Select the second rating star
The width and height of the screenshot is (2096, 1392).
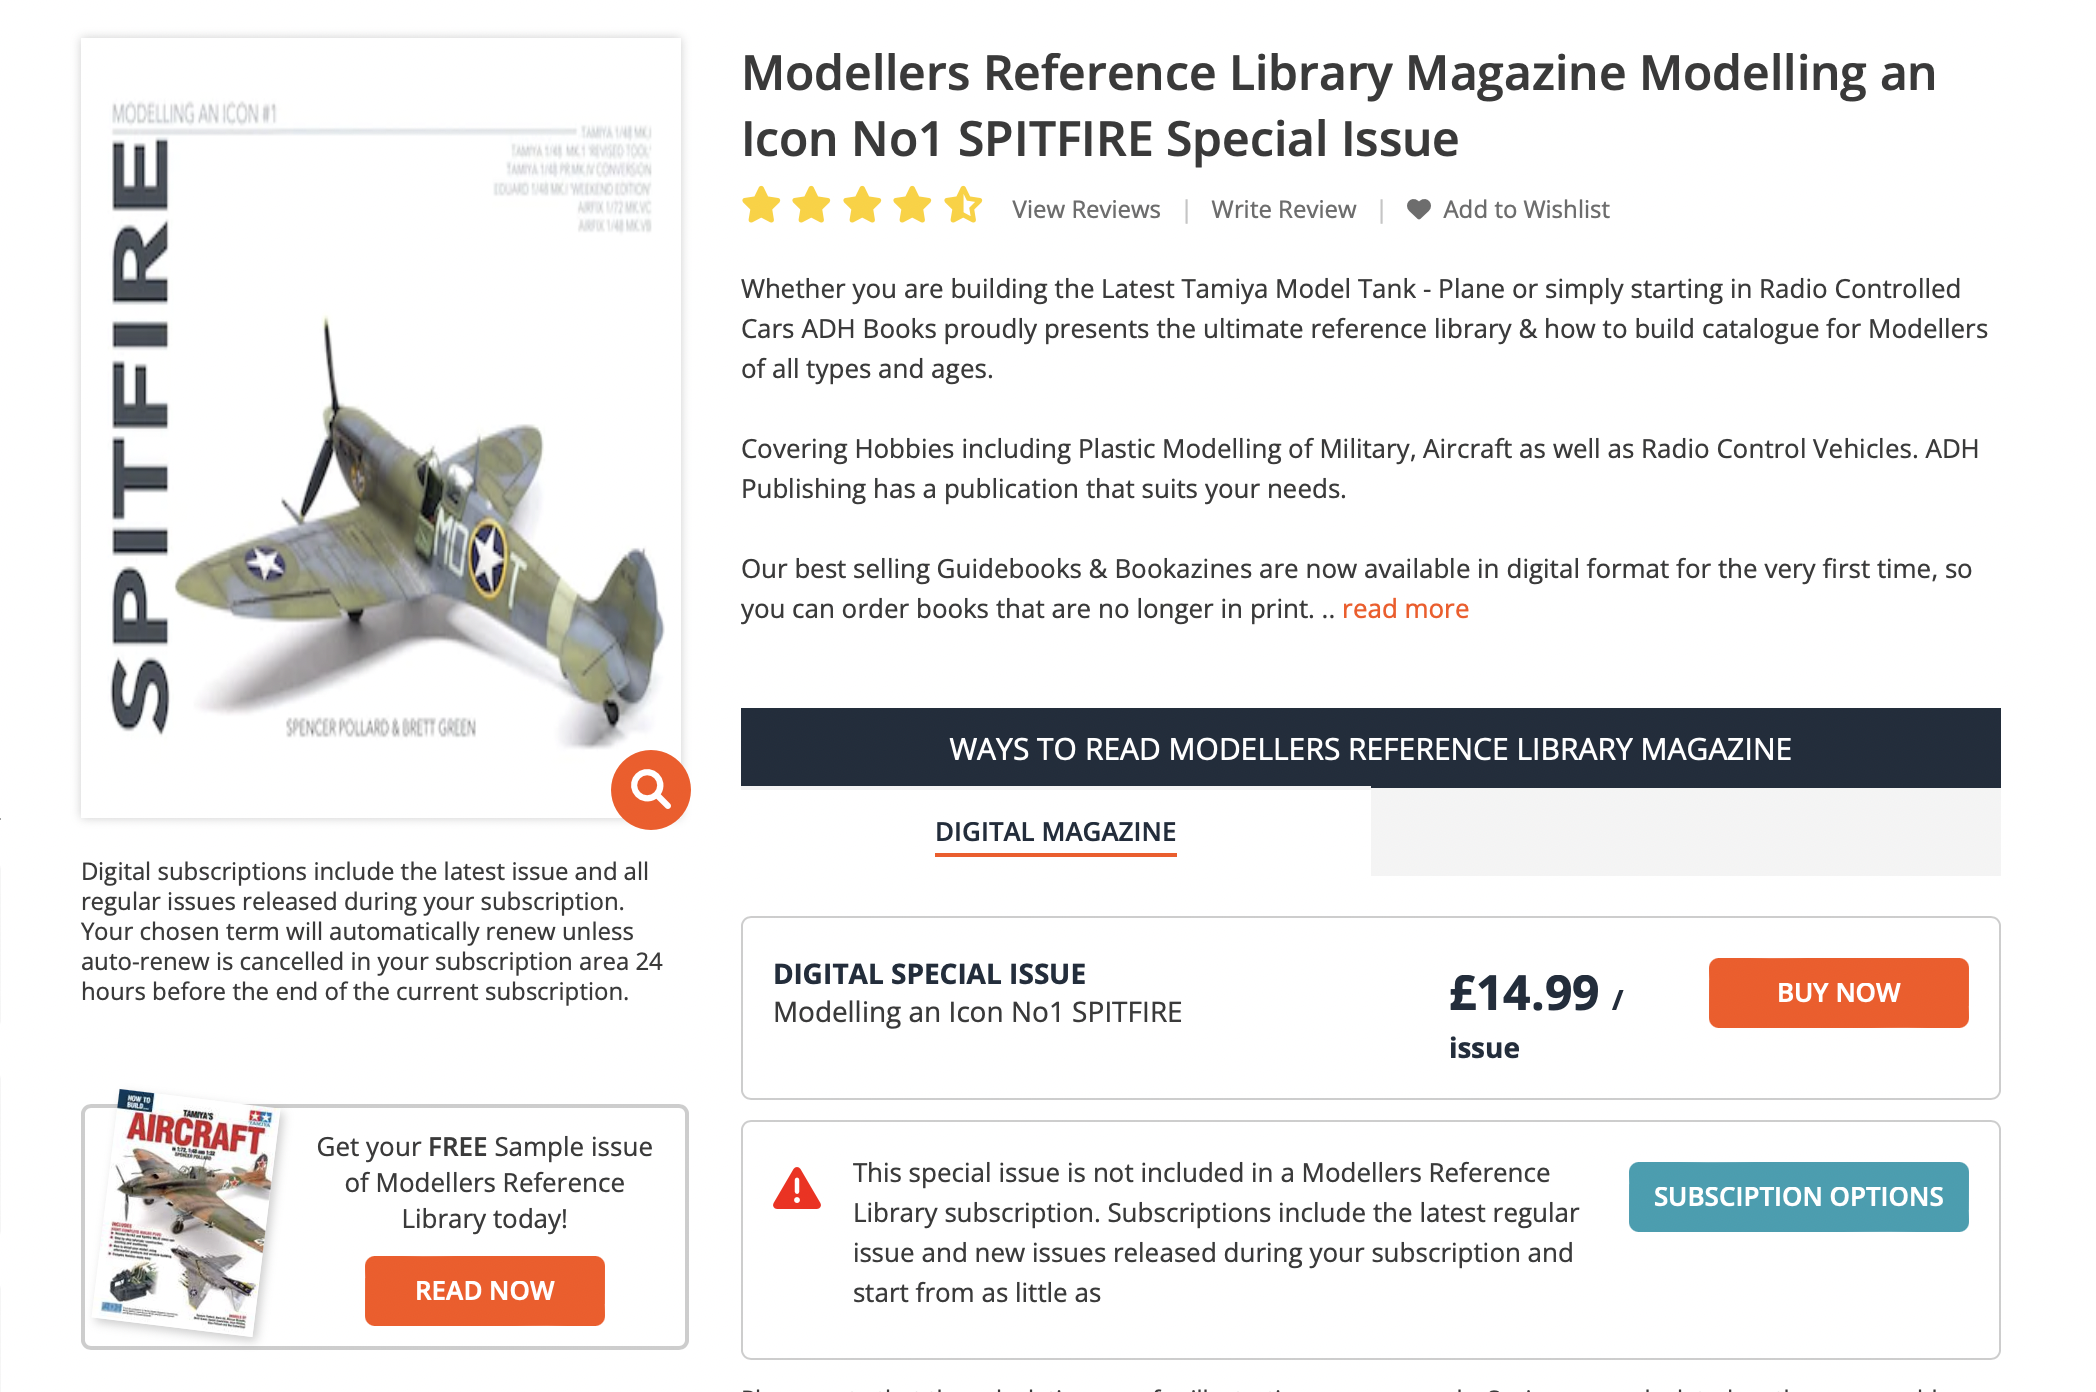(811, 205)
